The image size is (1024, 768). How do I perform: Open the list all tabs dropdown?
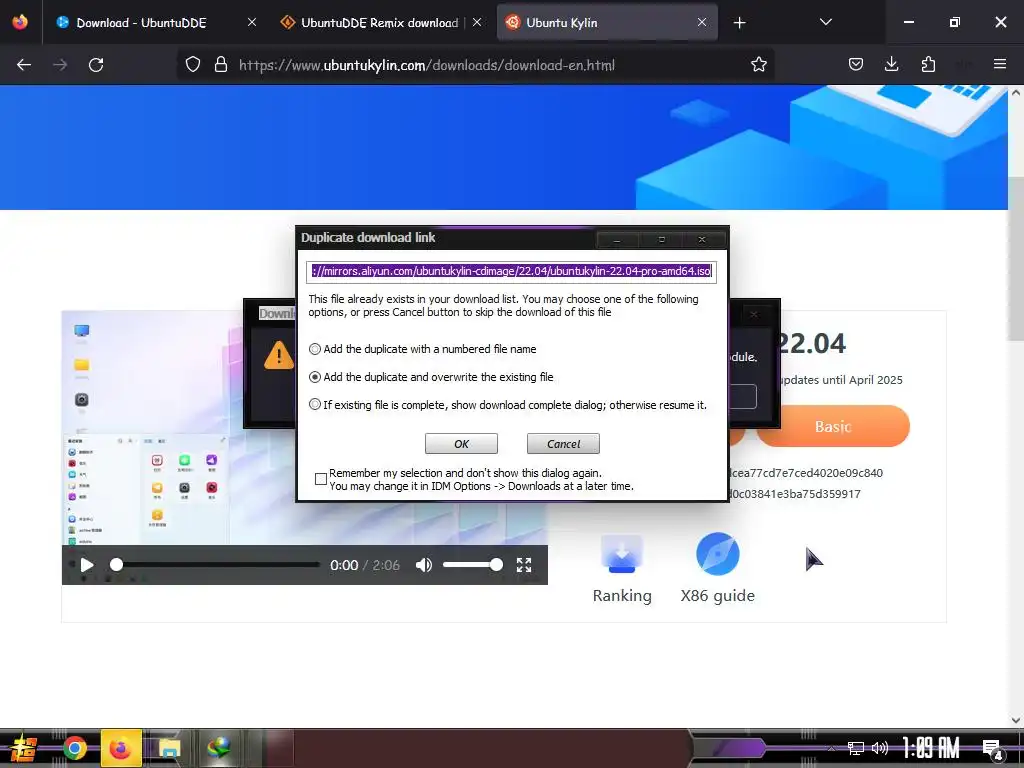[x=825, y=22]
